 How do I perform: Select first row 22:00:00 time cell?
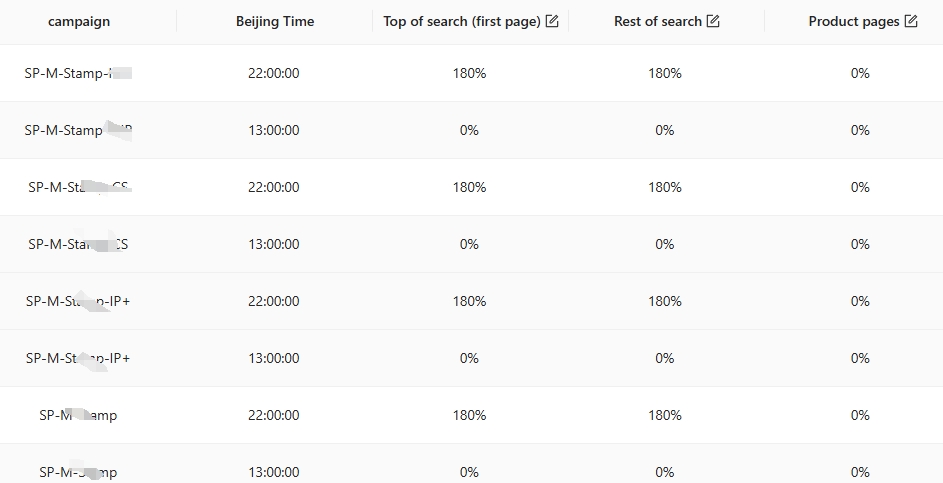pos(274,73)
